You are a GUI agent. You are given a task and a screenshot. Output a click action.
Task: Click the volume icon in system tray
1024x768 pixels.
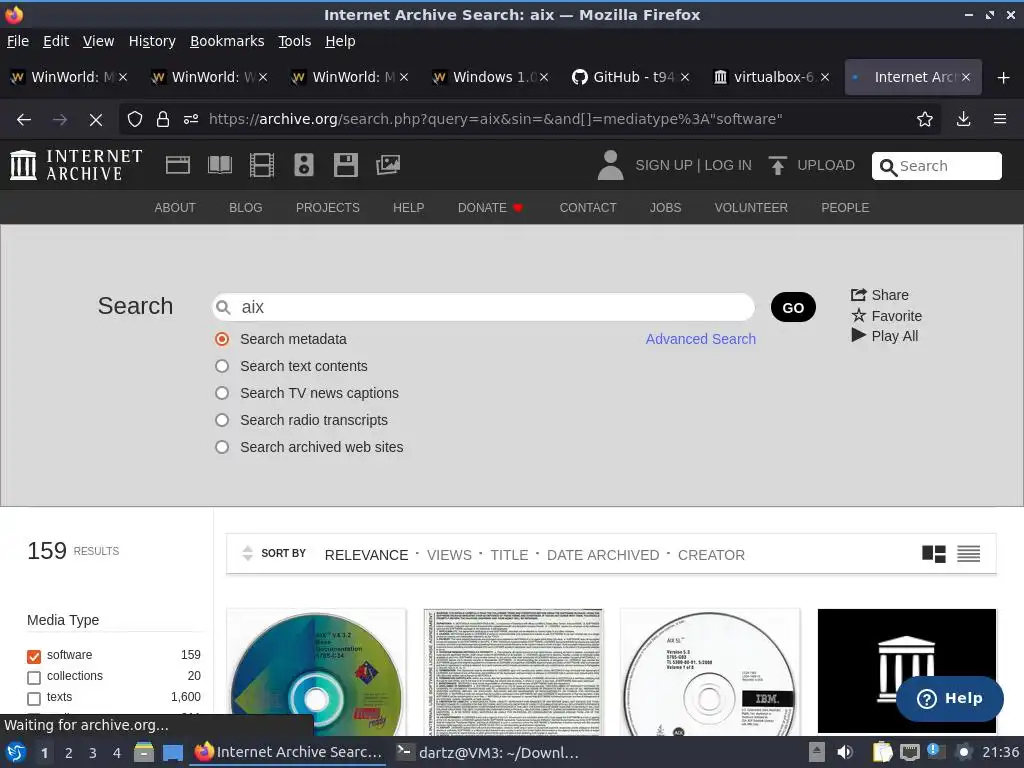(x=845, y=752)
